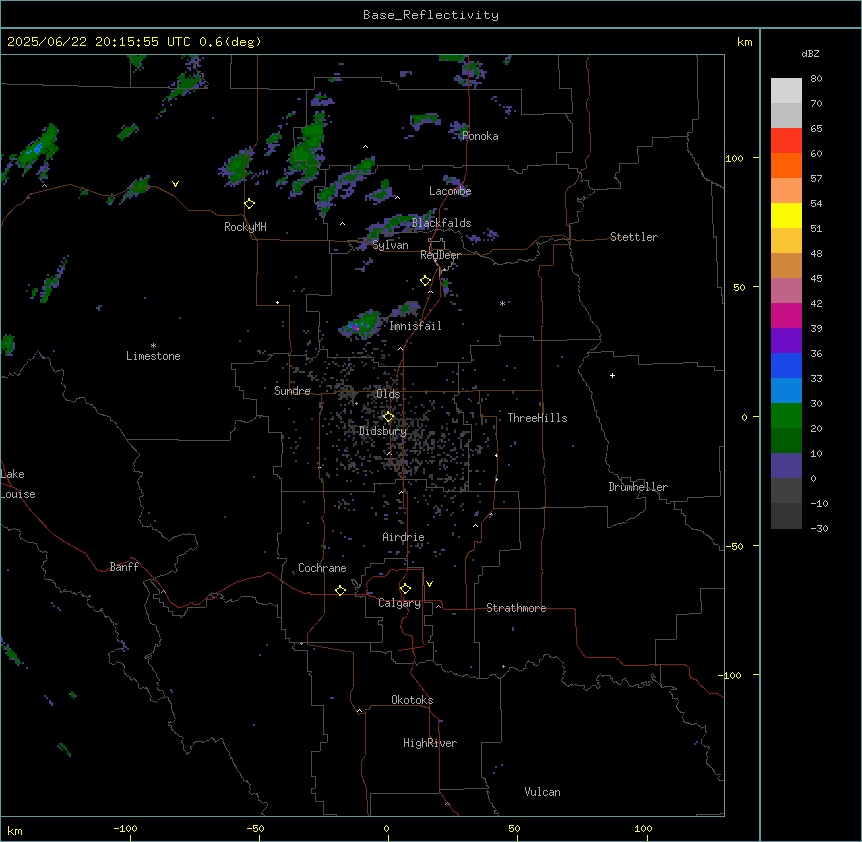Viewport: 862px width, 842px height.
Task: Select the yellow V marker east of Calgary
Action: tap(429, 584)
